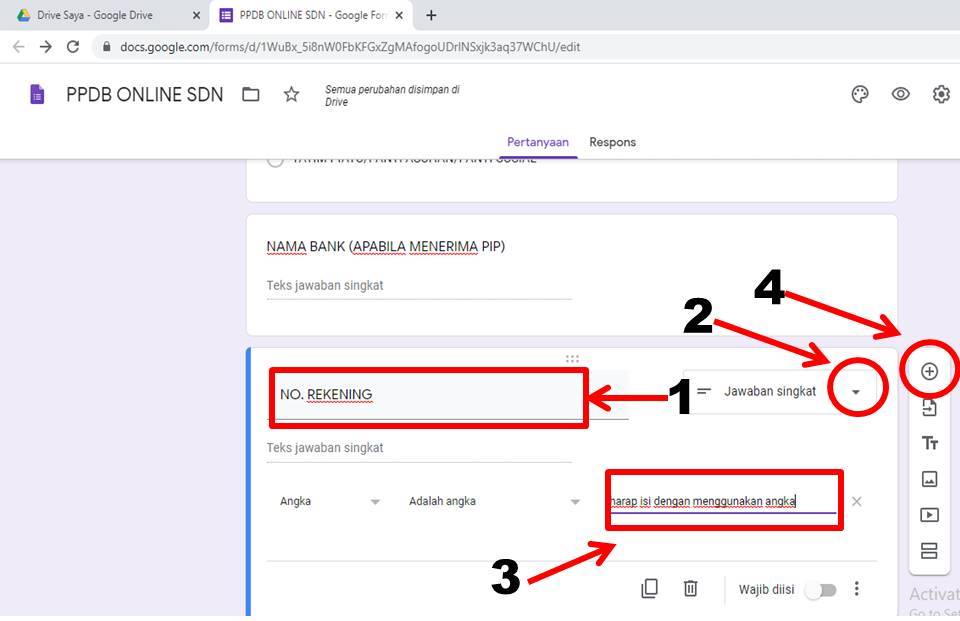Star the PPDB ONLINE SDN form
This screenshot has height=621, width=960.
point(291,94)
